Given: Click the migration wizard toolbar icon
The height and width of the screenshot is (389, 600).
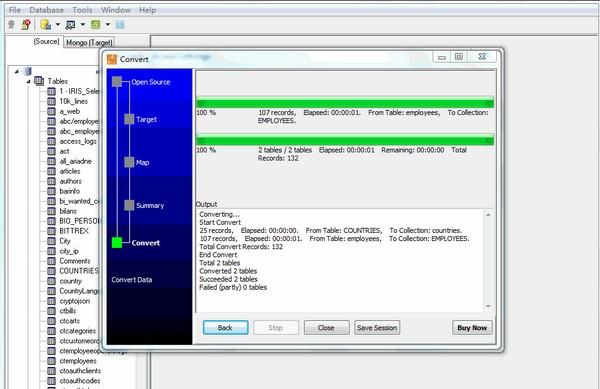Looking at the screenshot, I should coord(70,25).
